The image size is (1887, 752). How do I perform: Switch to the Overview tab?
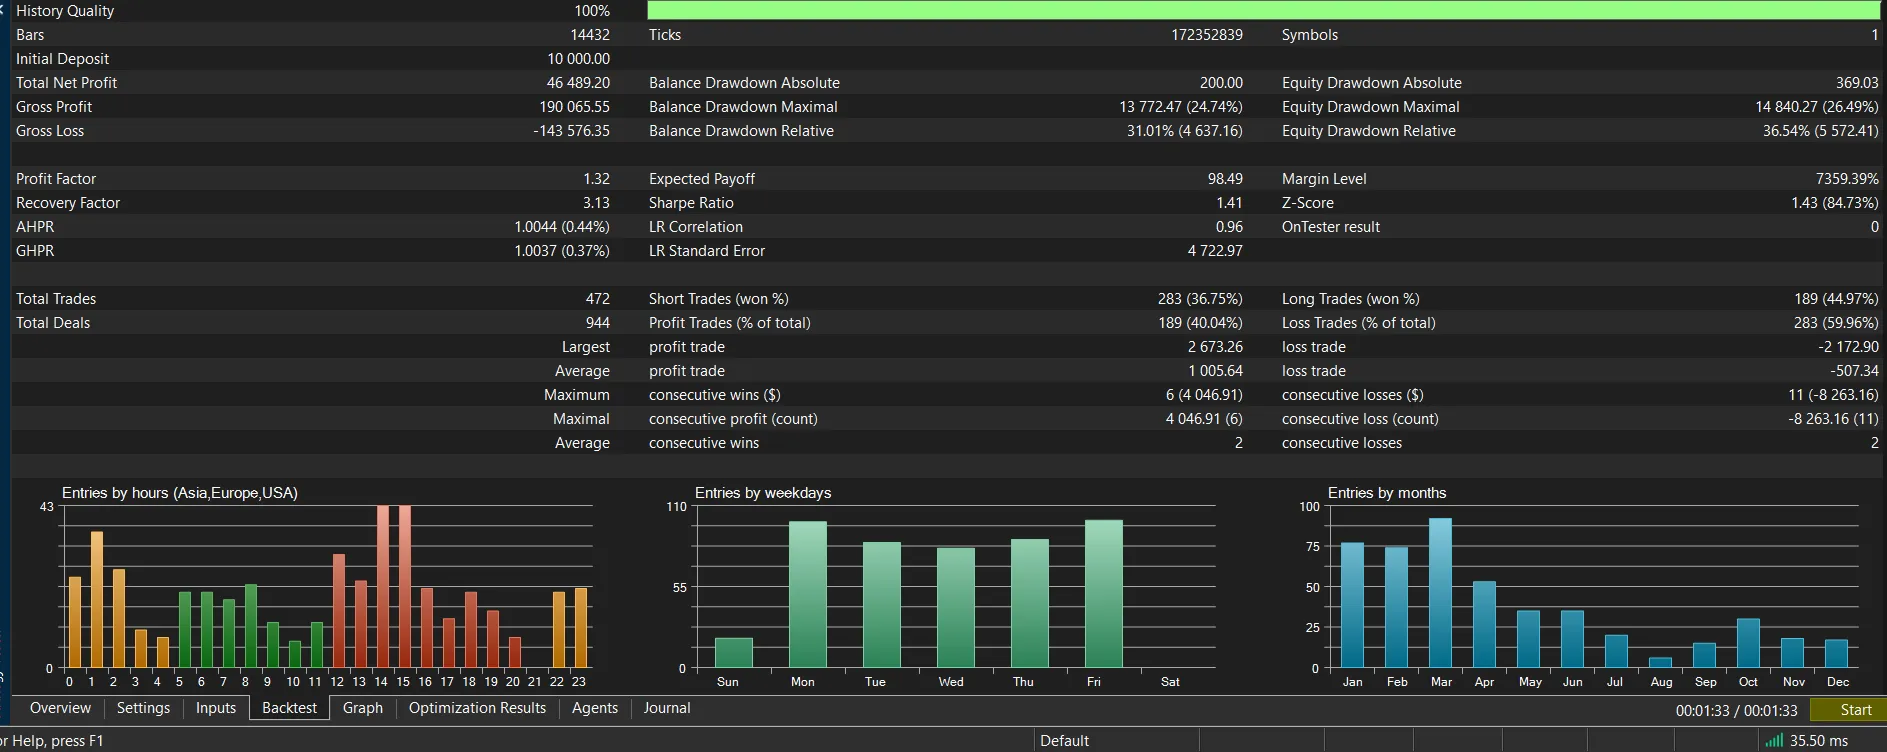point(60,708)
